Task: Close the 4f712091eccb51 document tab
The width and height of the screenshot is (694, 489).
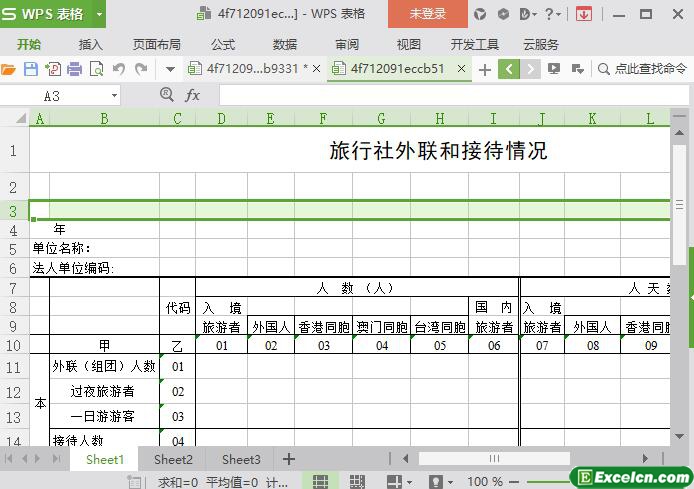Action: click(462, 69)
